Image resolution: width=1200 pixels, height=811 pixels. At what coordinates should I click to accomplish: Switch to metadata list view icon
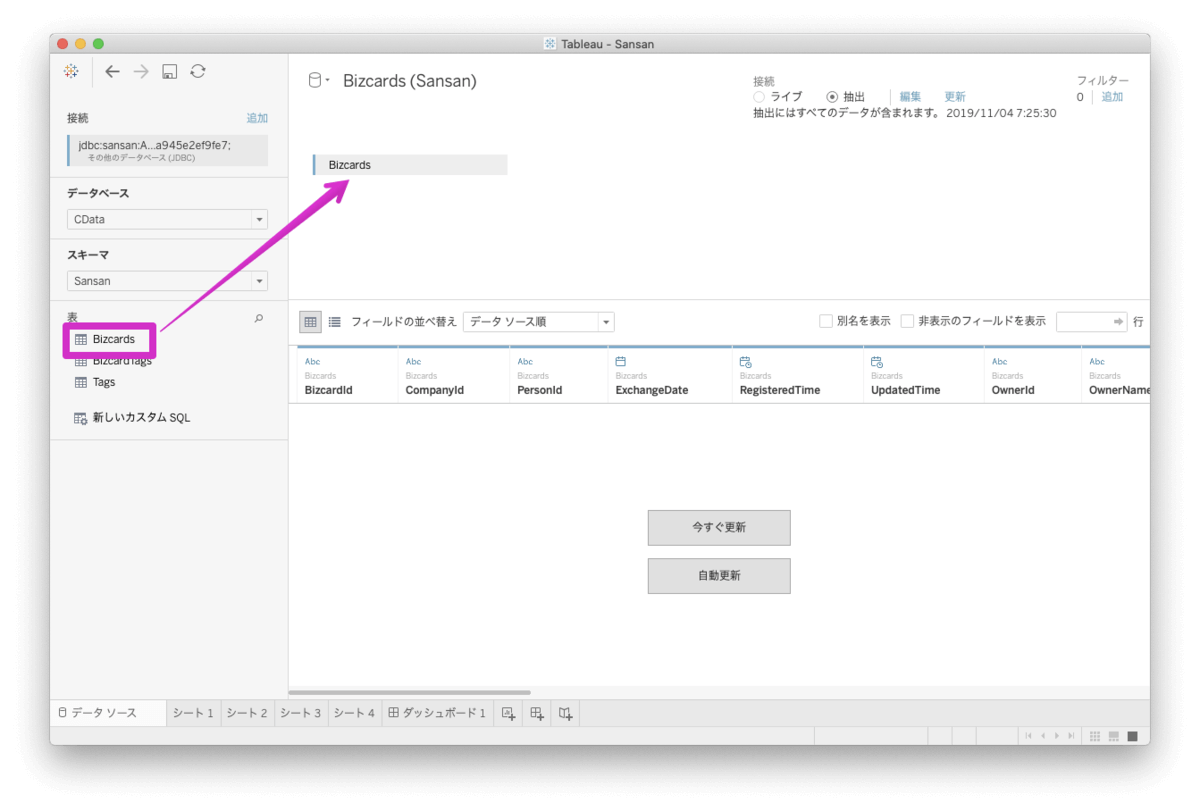click(x=334, y=322)
